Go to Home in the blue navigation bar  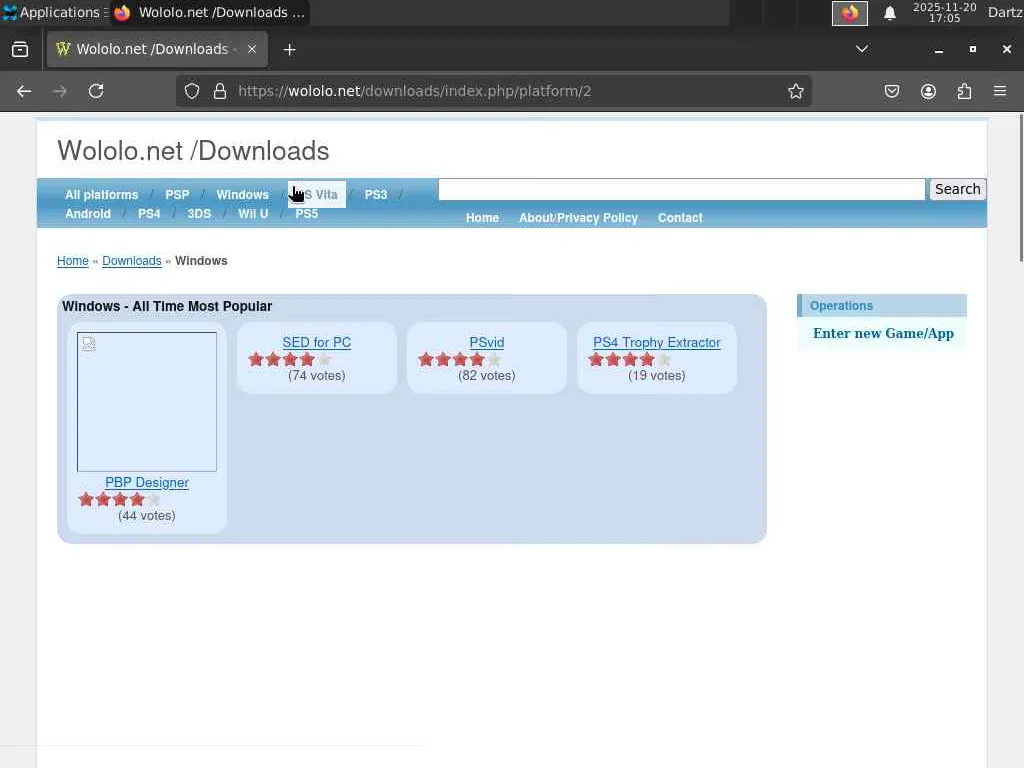(x=482, y=217)
